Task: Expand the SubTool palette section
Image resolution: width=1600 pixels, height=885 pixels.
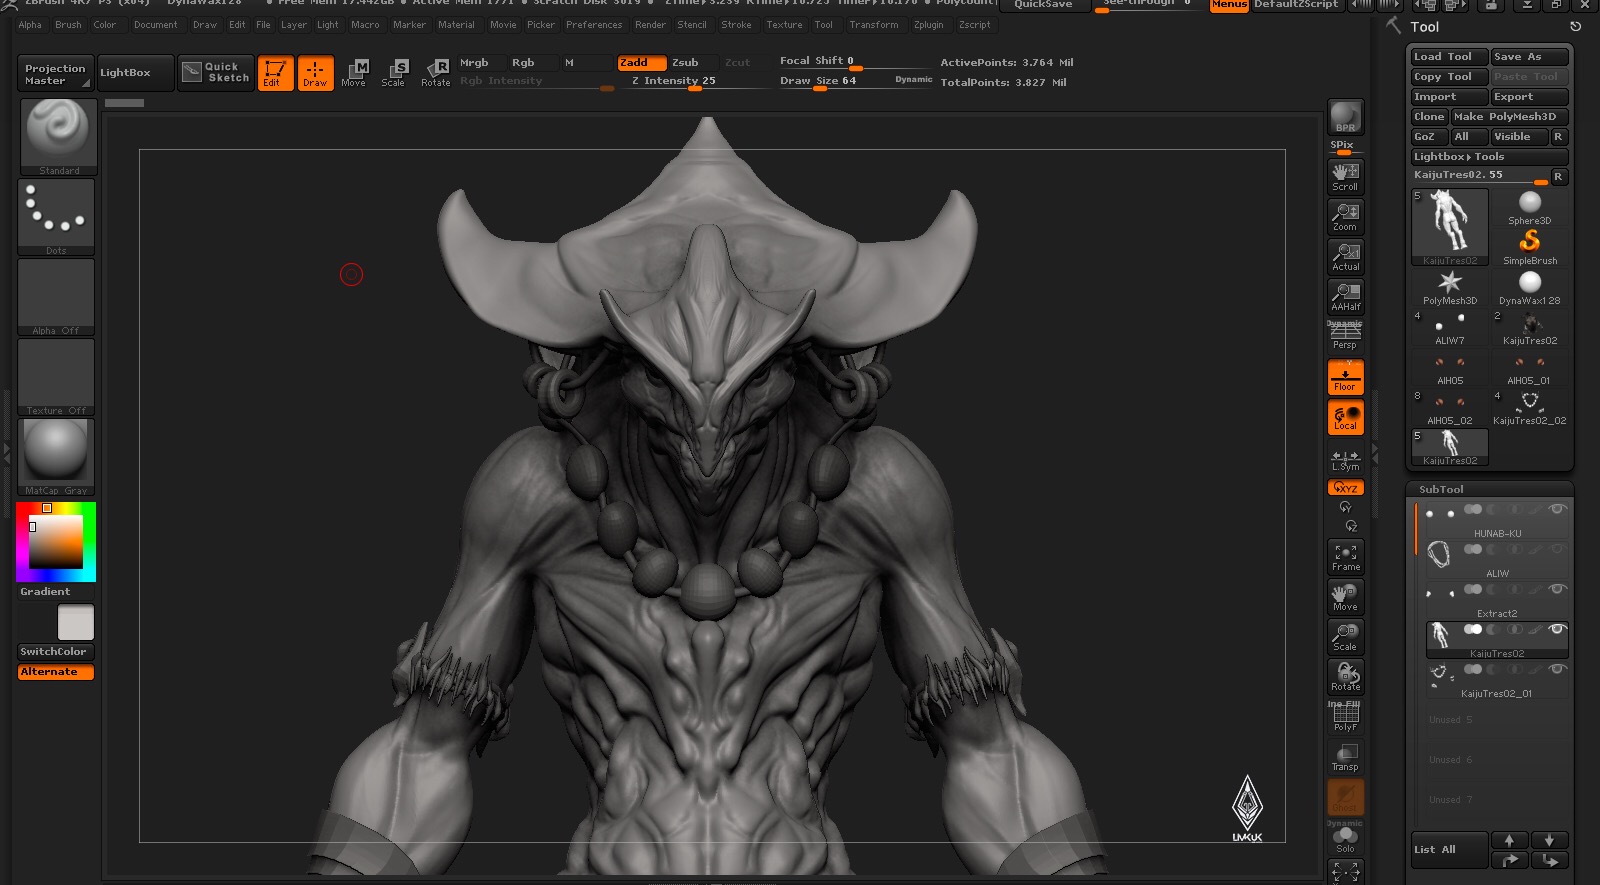Action: [x=1441, y=489]
